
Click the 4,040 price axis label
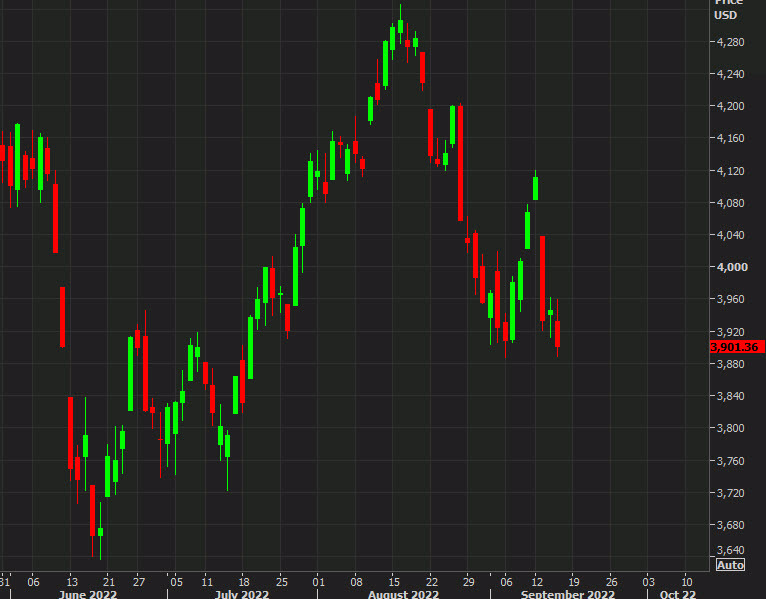[x=730, y=235]
